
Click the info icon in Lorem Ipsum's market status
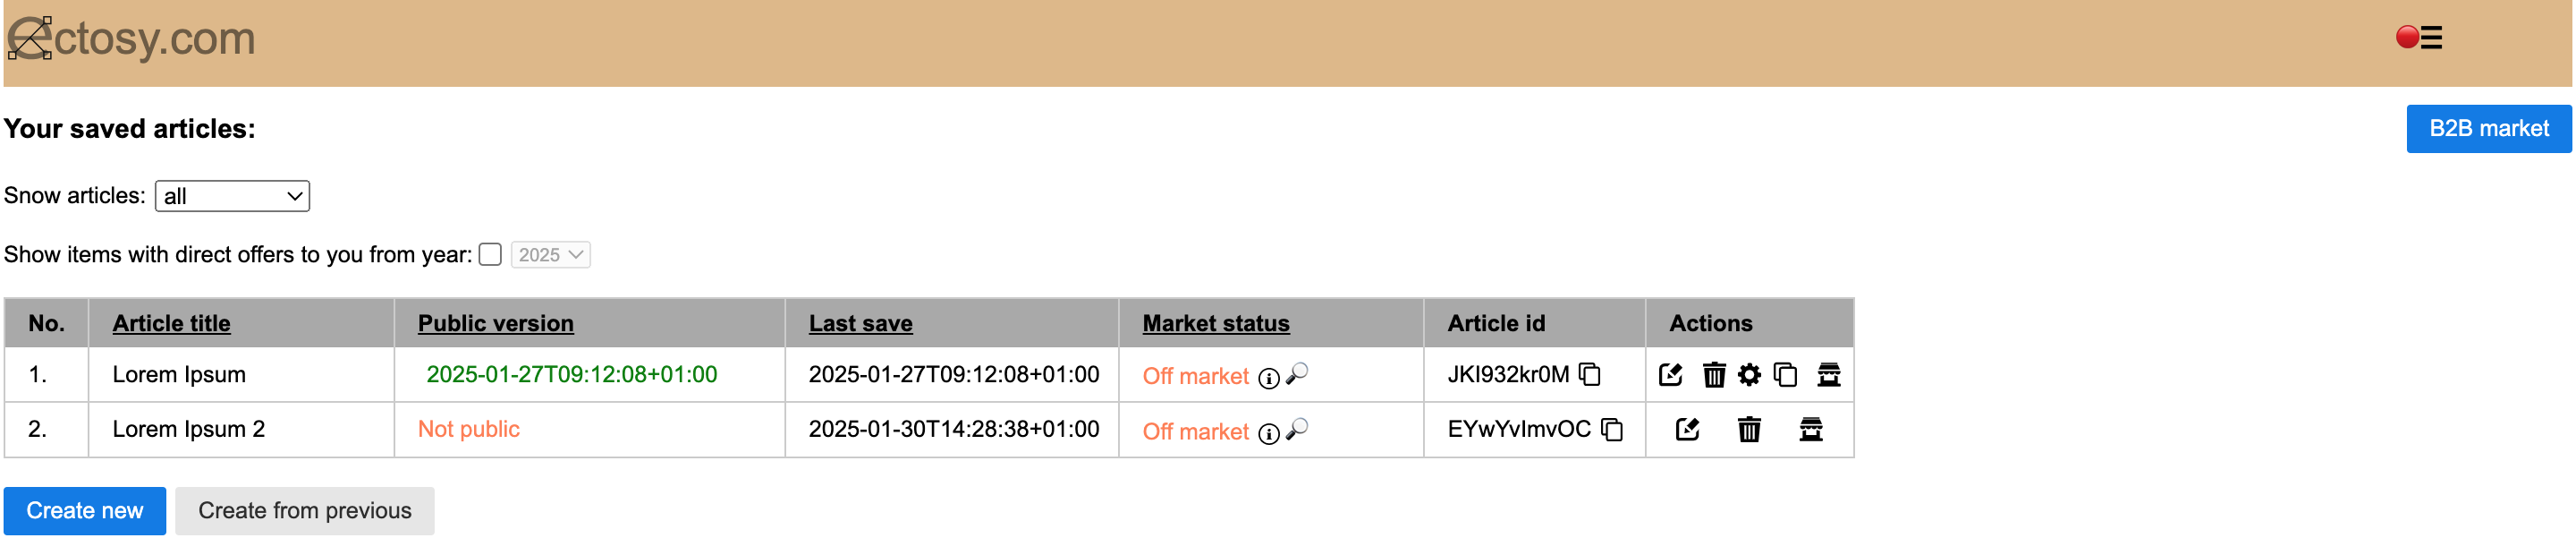[1268, 378]
